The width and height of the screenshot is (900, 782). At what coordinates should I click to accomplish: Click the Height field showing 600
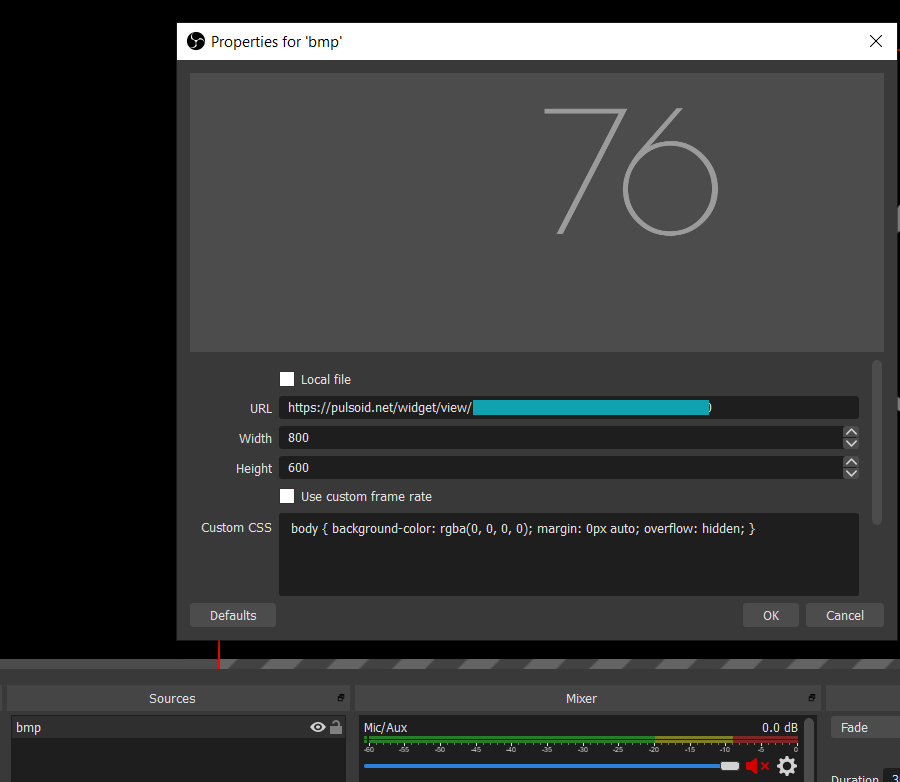561,467
